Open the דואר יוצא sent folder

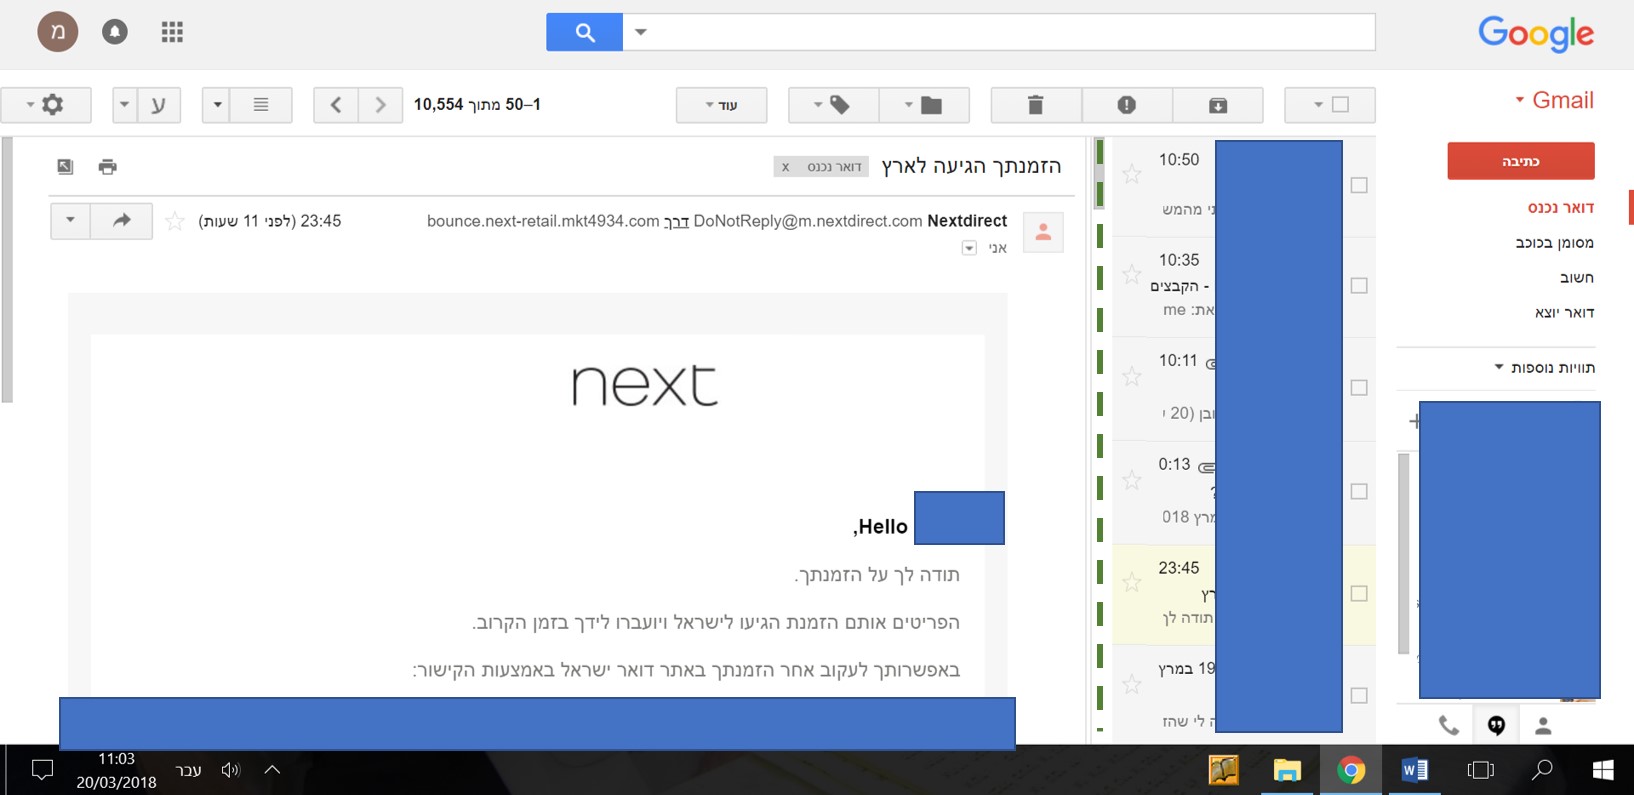coord(1564,313)
